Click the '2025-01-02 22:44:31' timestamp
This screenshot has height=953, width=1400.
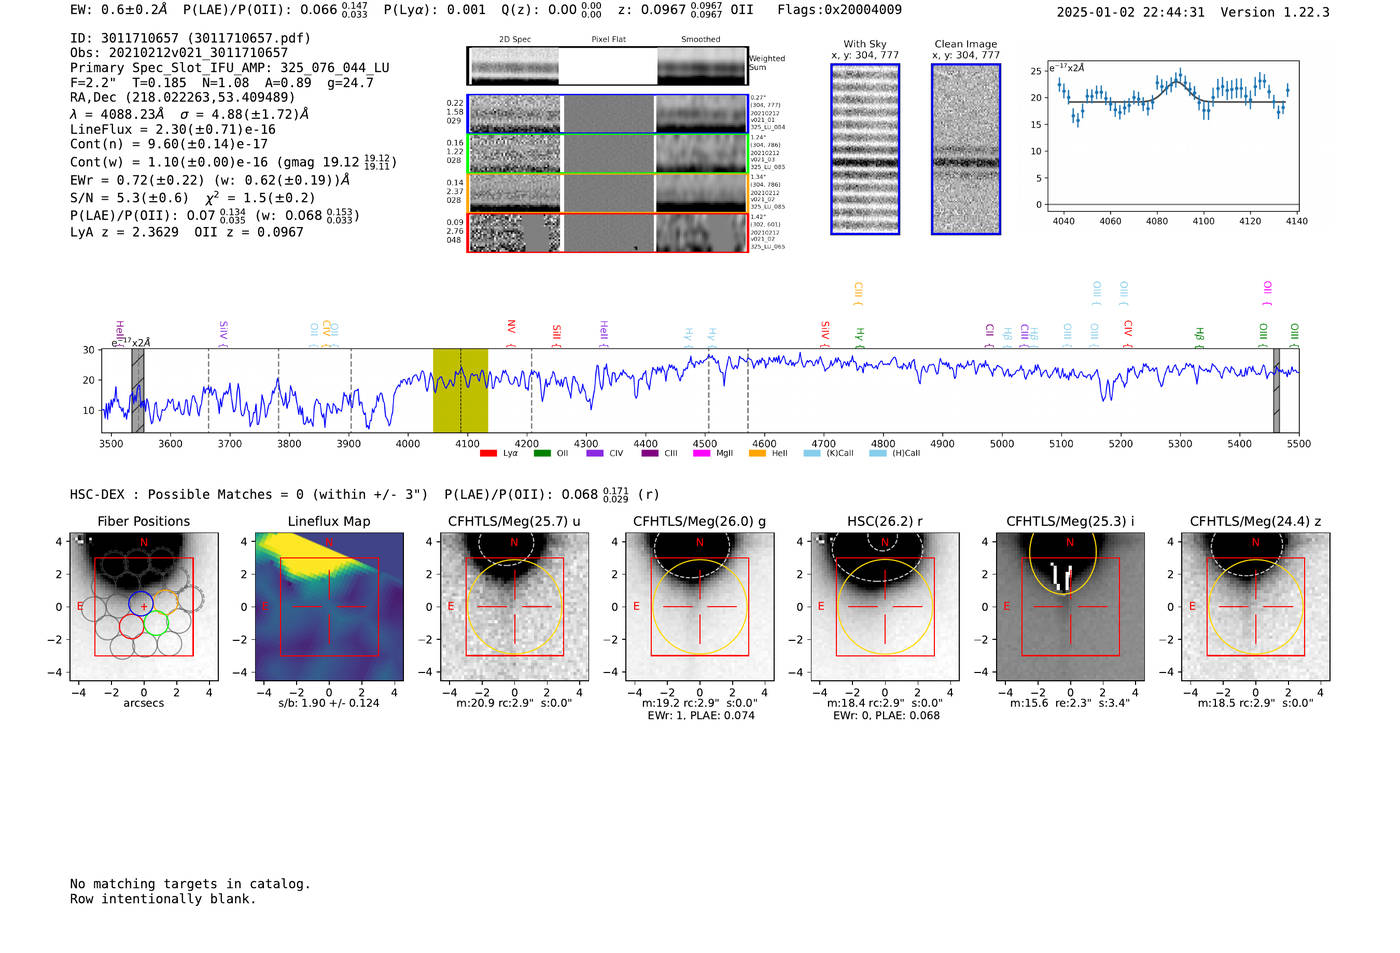click(x=1130, y=12)
